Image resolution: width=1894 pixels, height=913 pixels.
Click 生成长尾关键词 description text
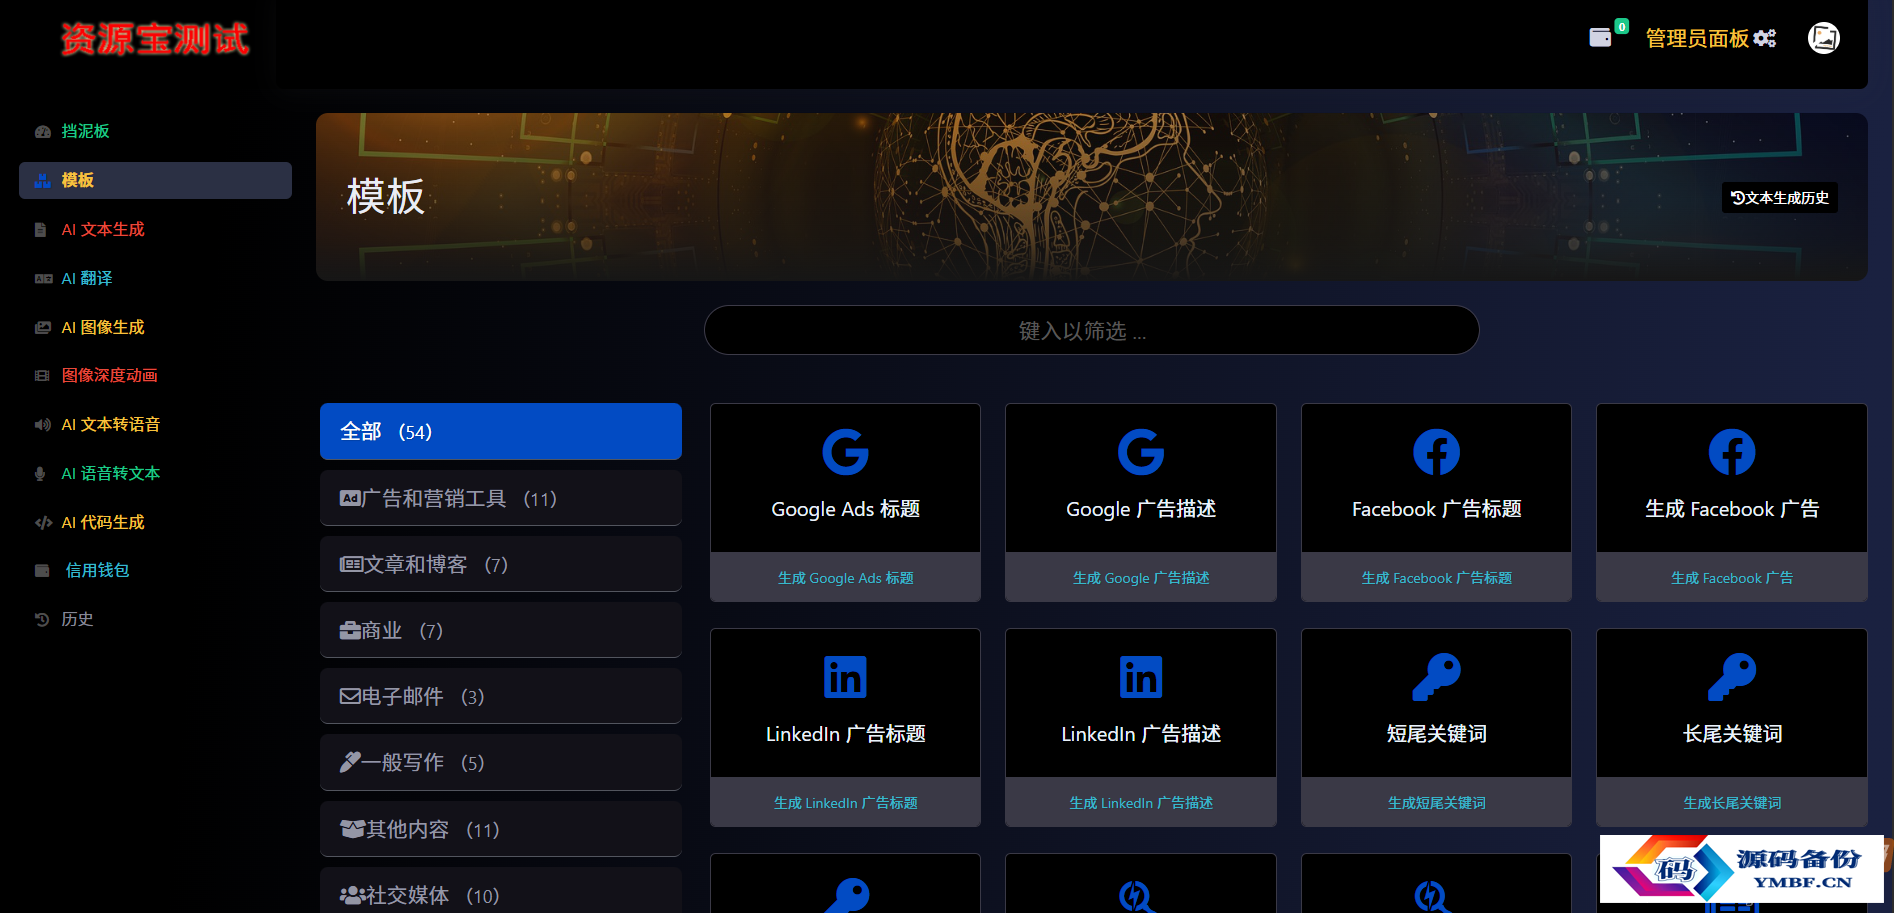[1732, 803]
